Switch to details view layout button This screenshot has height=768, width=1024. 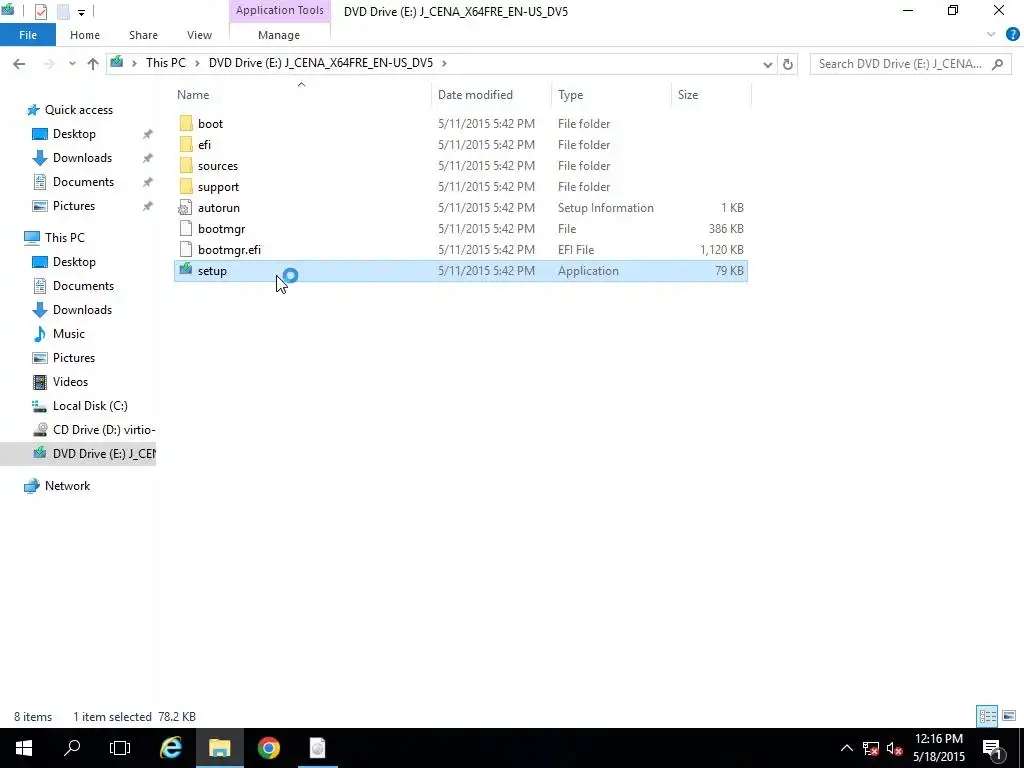pyautogui.click(x=987, y=716)
